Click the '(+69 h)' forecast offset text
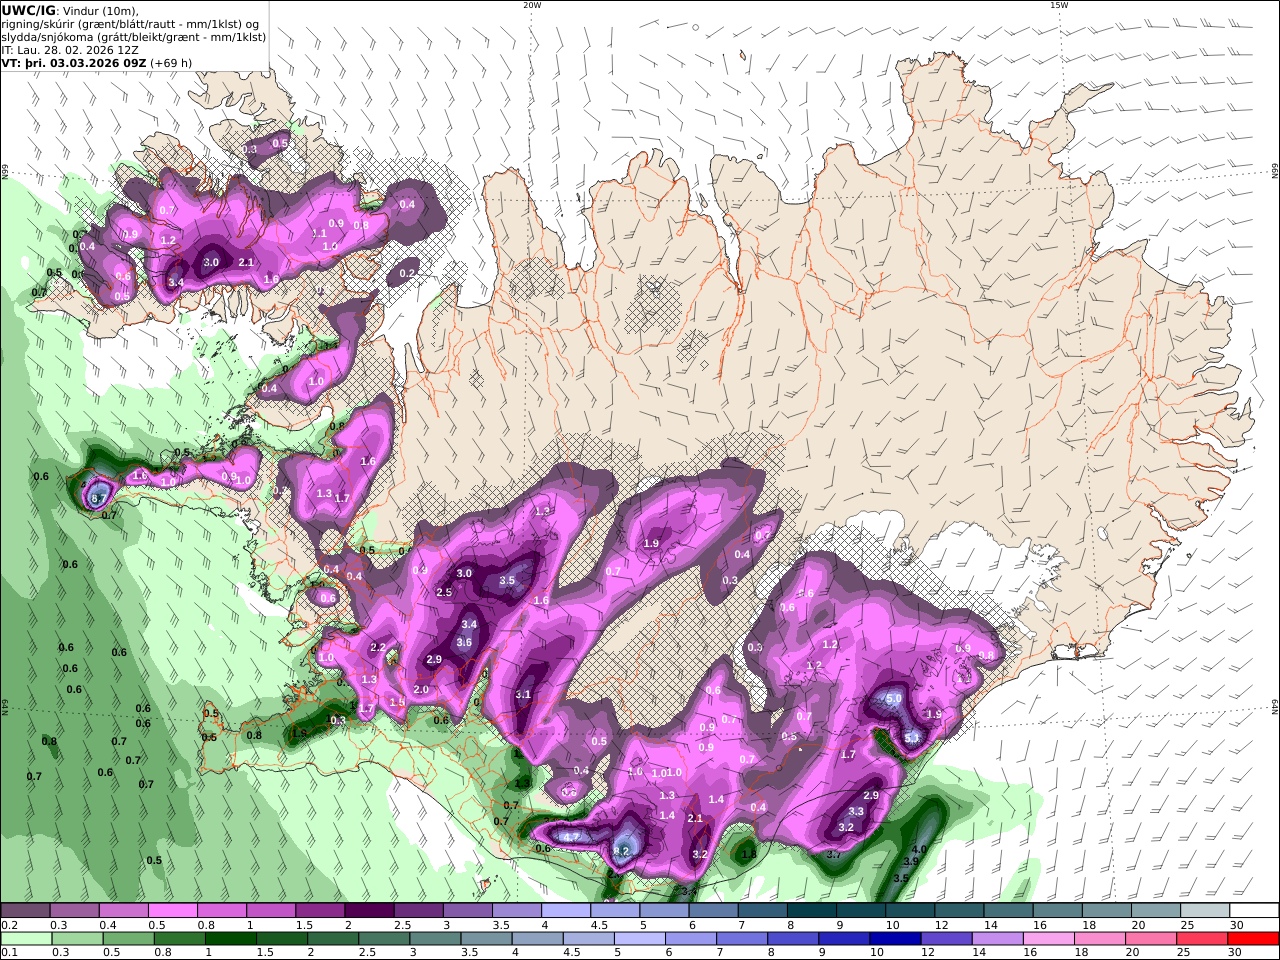The image size is (1280, 960). point(171,62)
